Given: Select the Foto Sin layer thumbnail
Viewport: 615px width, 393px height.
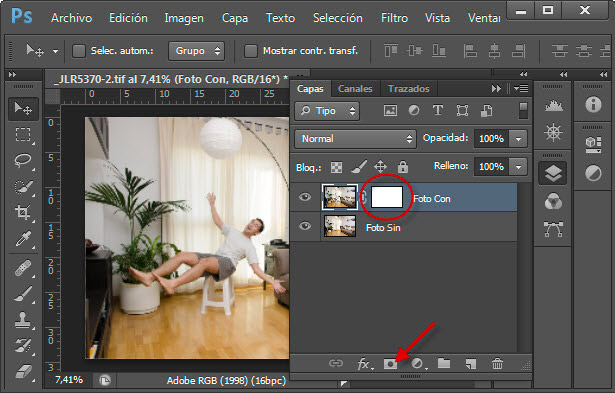Looking at the screenshot, I should tap(340, 226).
